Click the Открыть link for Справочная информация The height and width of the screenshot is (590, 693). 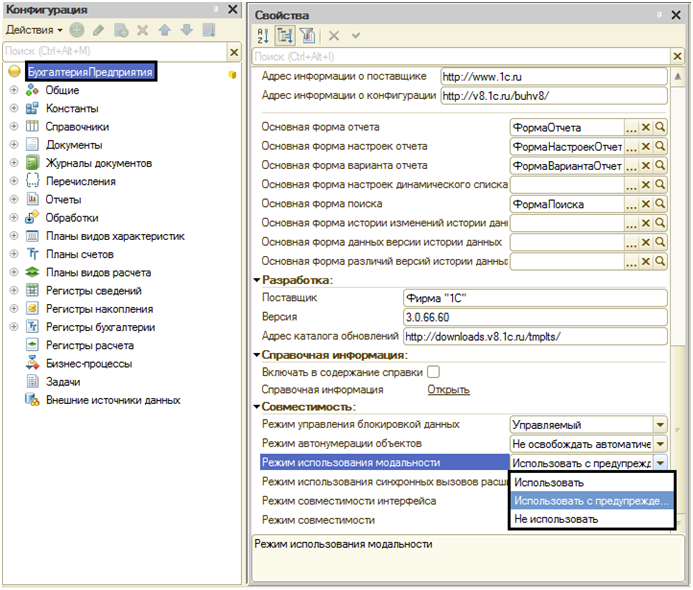coord(448,390)
